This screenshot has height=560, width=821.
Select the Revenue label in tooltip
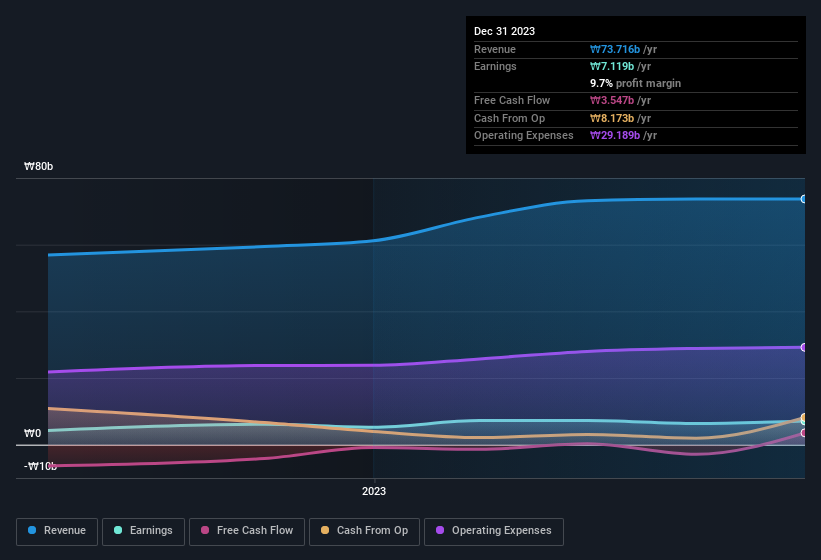tap(495, 49)
